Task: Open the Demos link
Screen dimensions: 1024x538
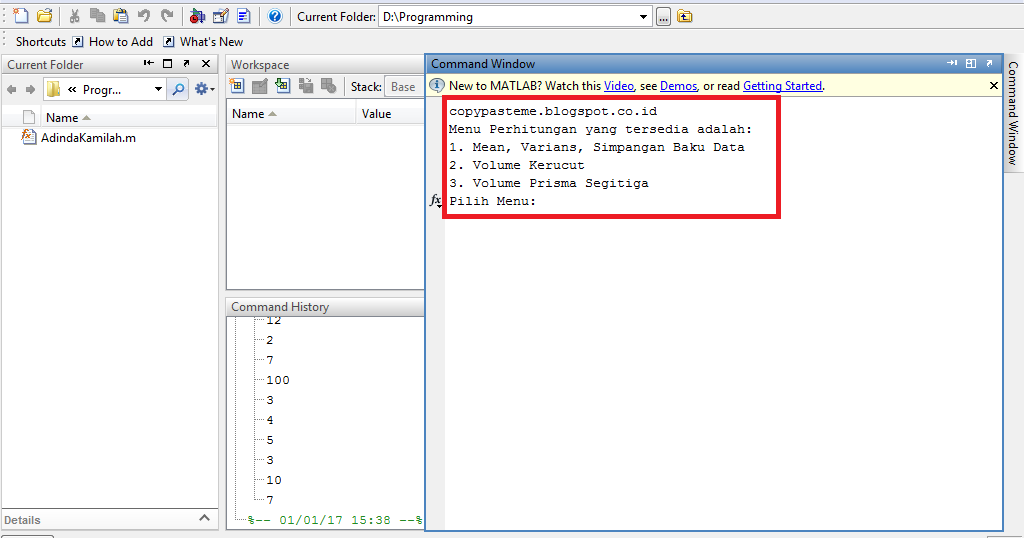Action: coord(679,86)
